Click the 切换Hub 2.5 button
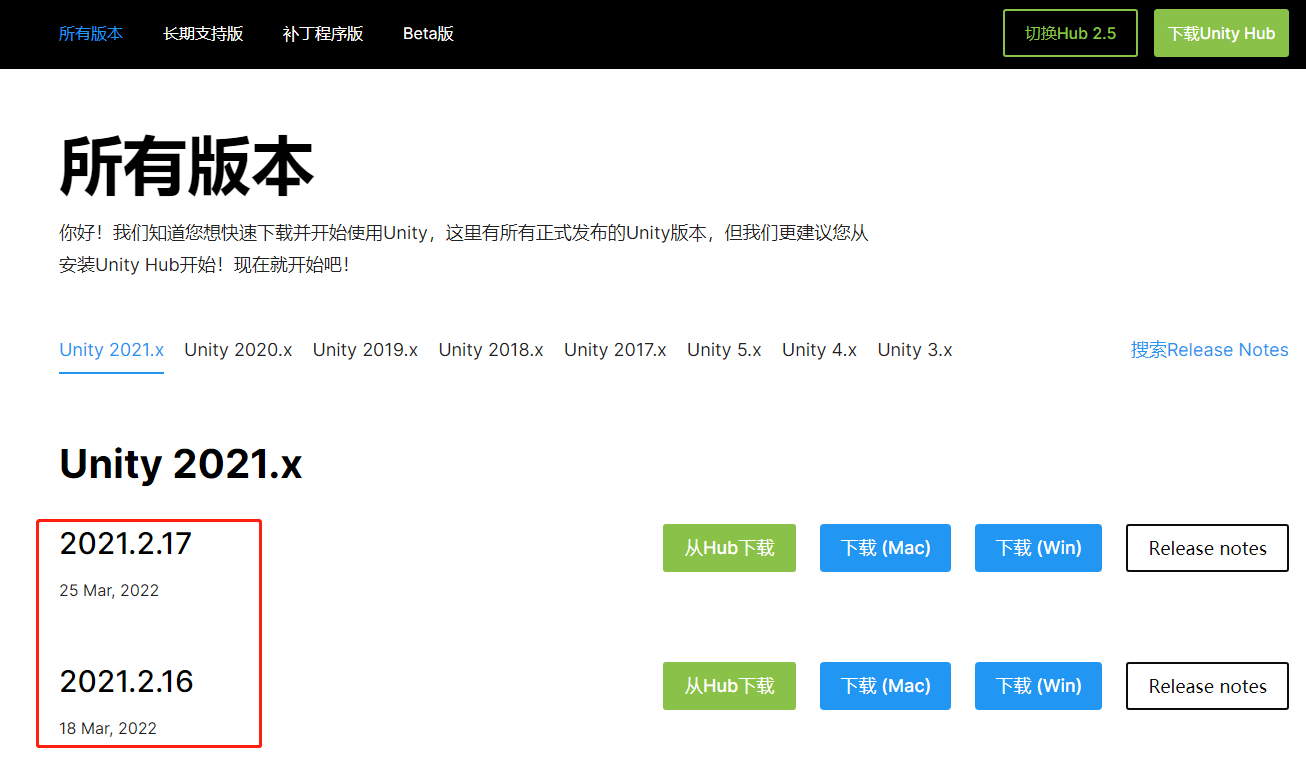Viewport: 1306px width, 772px height. tap(1070, 33)
